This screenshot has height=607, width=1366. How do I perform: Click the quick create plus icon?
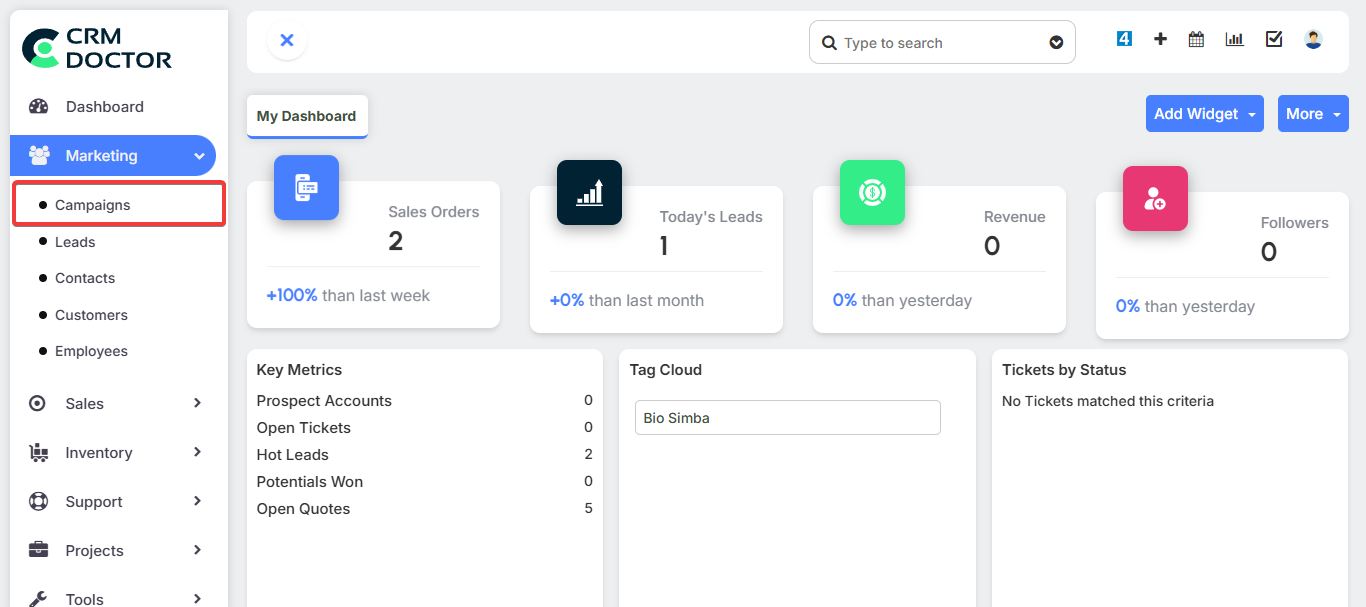click(x=1160, y=39)
